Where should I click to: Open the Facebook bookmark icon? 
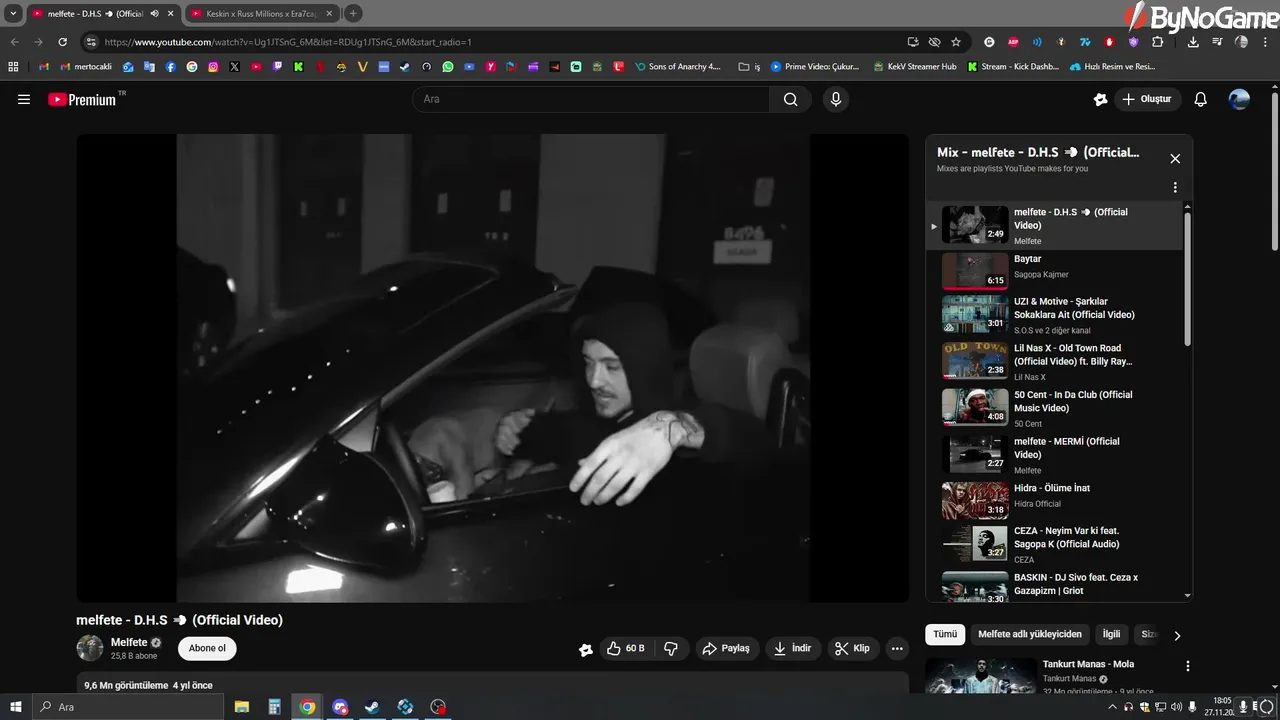tap(171, 67)
